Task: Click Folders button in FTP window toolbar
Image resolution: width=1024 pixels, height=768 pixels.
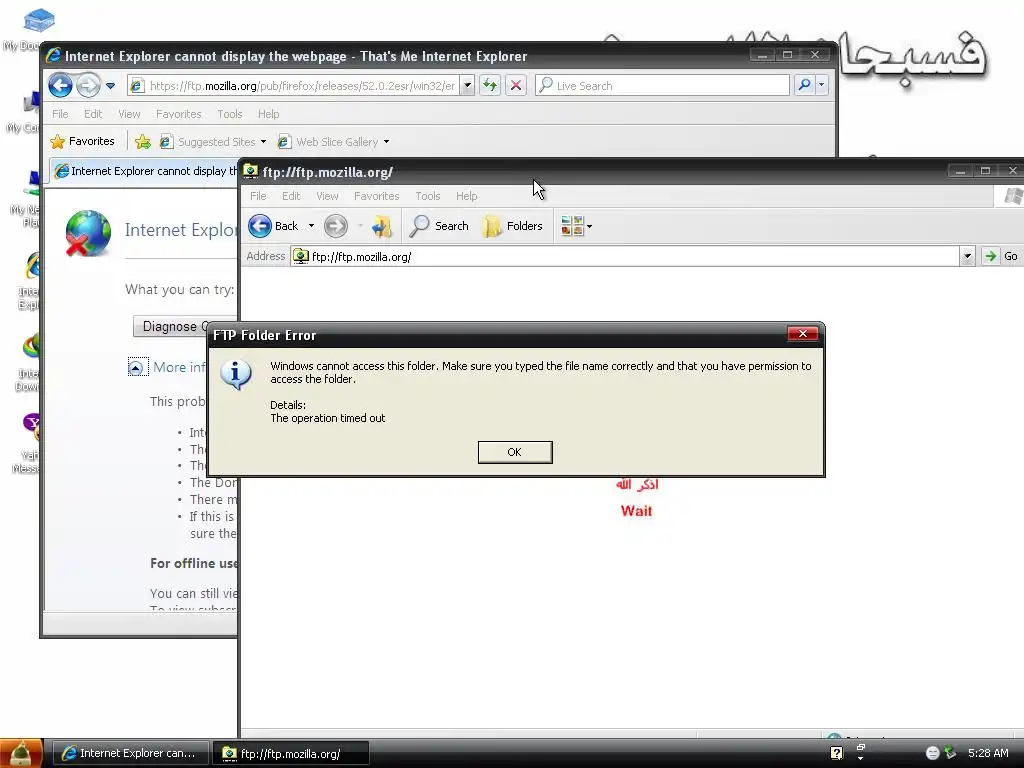Action: [x=513, y=226]
